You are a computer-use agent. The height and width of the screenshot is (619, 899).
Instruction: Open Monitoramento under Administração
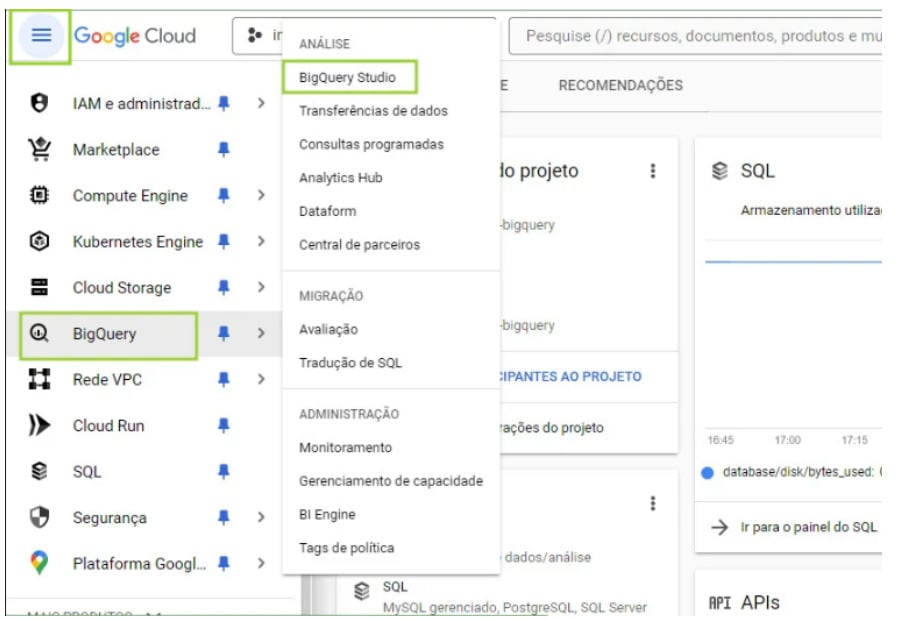point(346,448)
